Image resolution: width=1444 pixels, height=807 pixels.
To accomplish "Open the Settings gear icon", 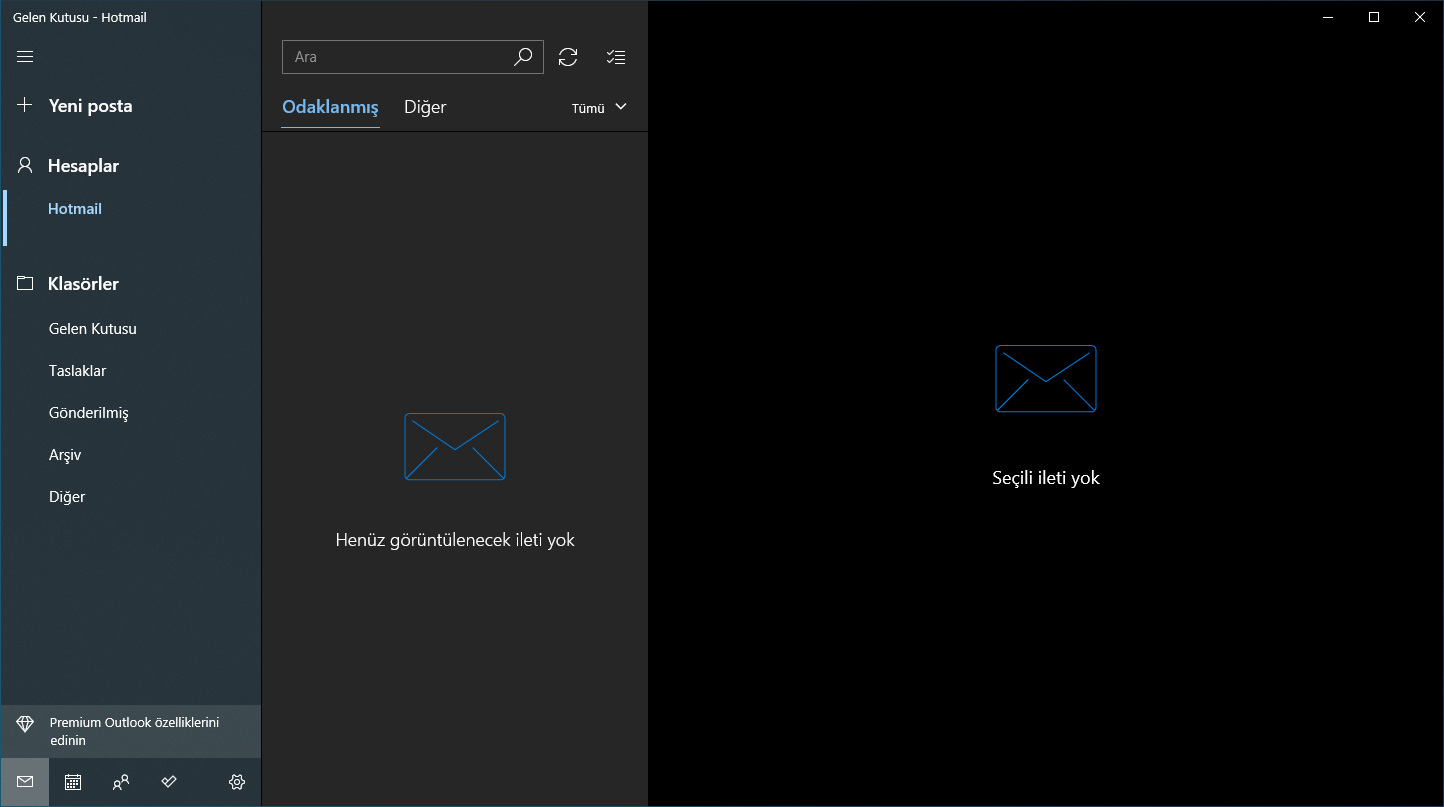I will coord(237,782).
